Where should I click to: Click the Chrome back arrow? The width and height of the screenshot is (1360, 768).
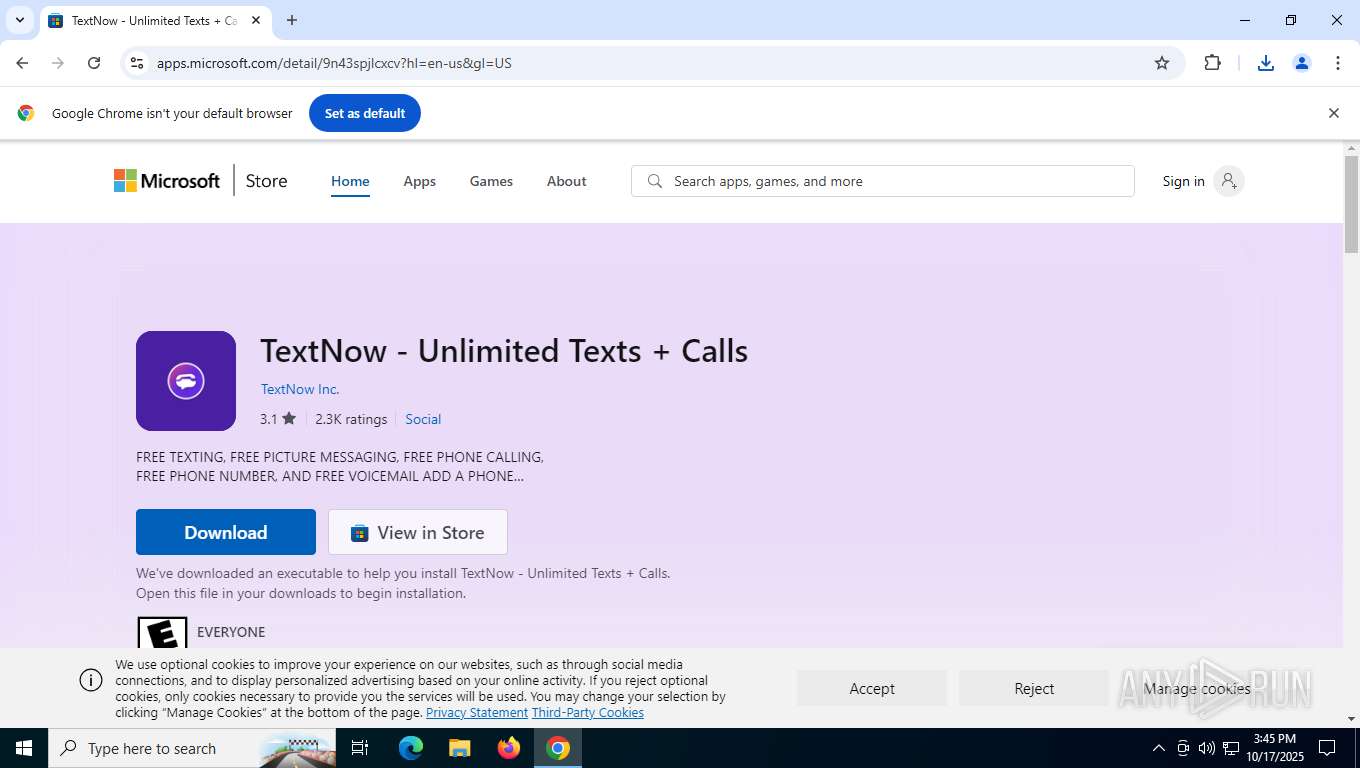point(22,63)
